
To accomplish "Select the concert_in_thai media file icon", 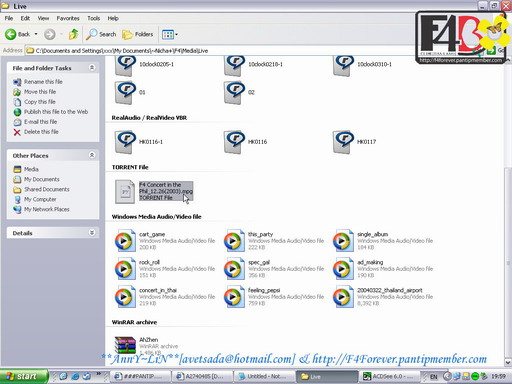I will [x=125, y=297].
